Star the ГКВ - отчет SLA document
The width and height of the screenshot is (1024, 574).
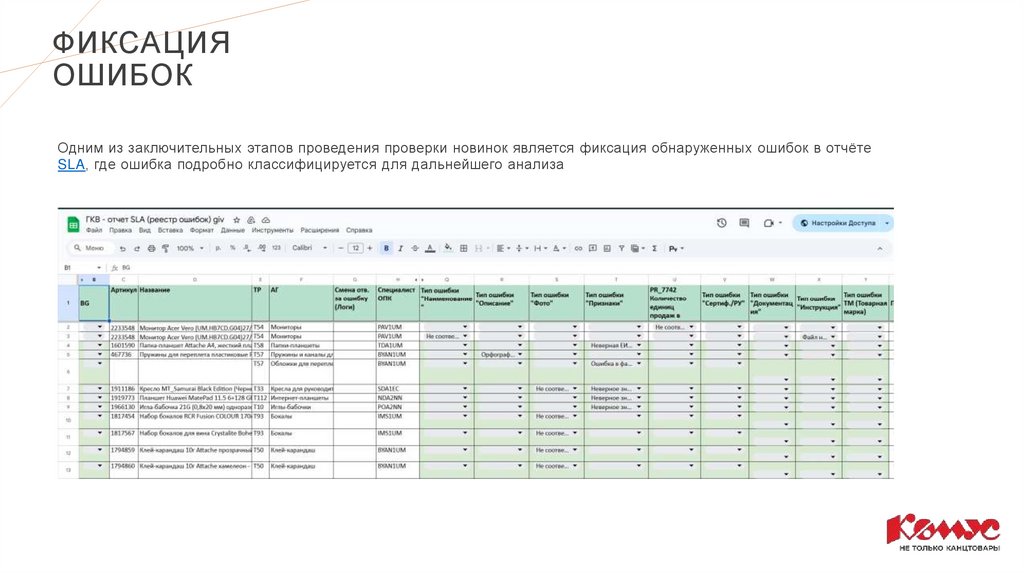pos(237,220)
